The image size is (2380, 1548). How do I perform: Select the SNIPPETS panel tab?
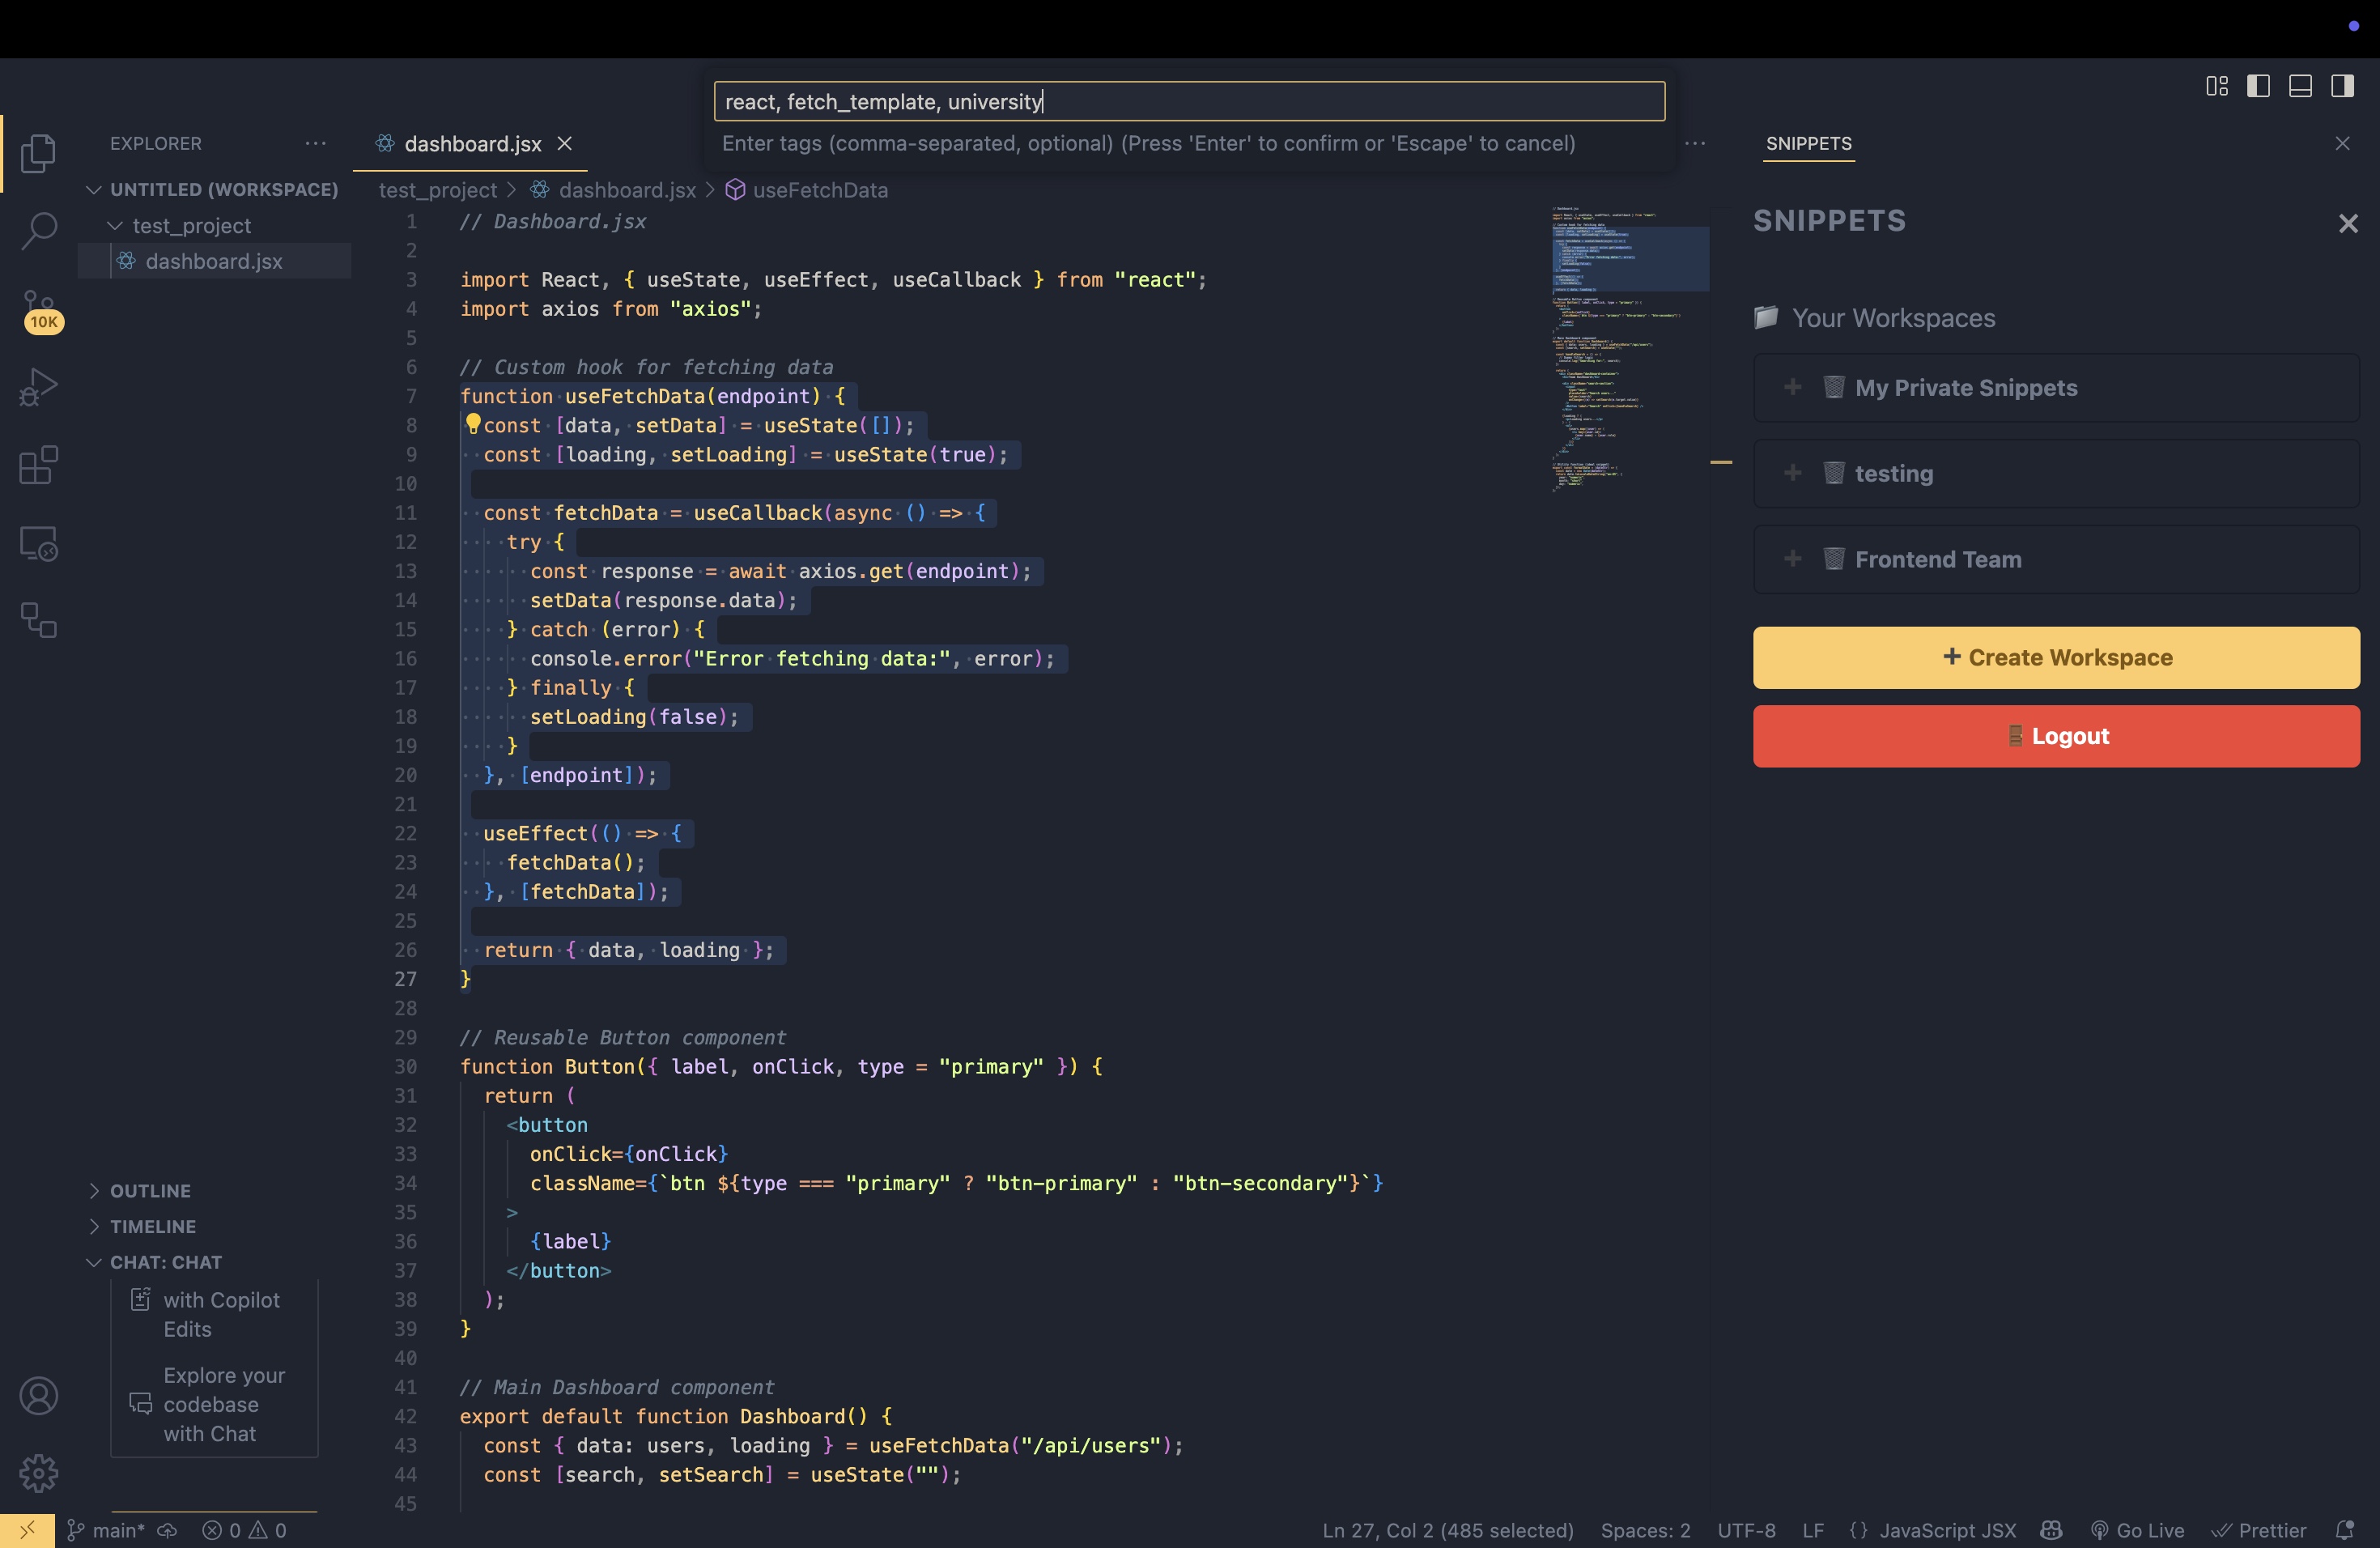[x=1808, y=144]
